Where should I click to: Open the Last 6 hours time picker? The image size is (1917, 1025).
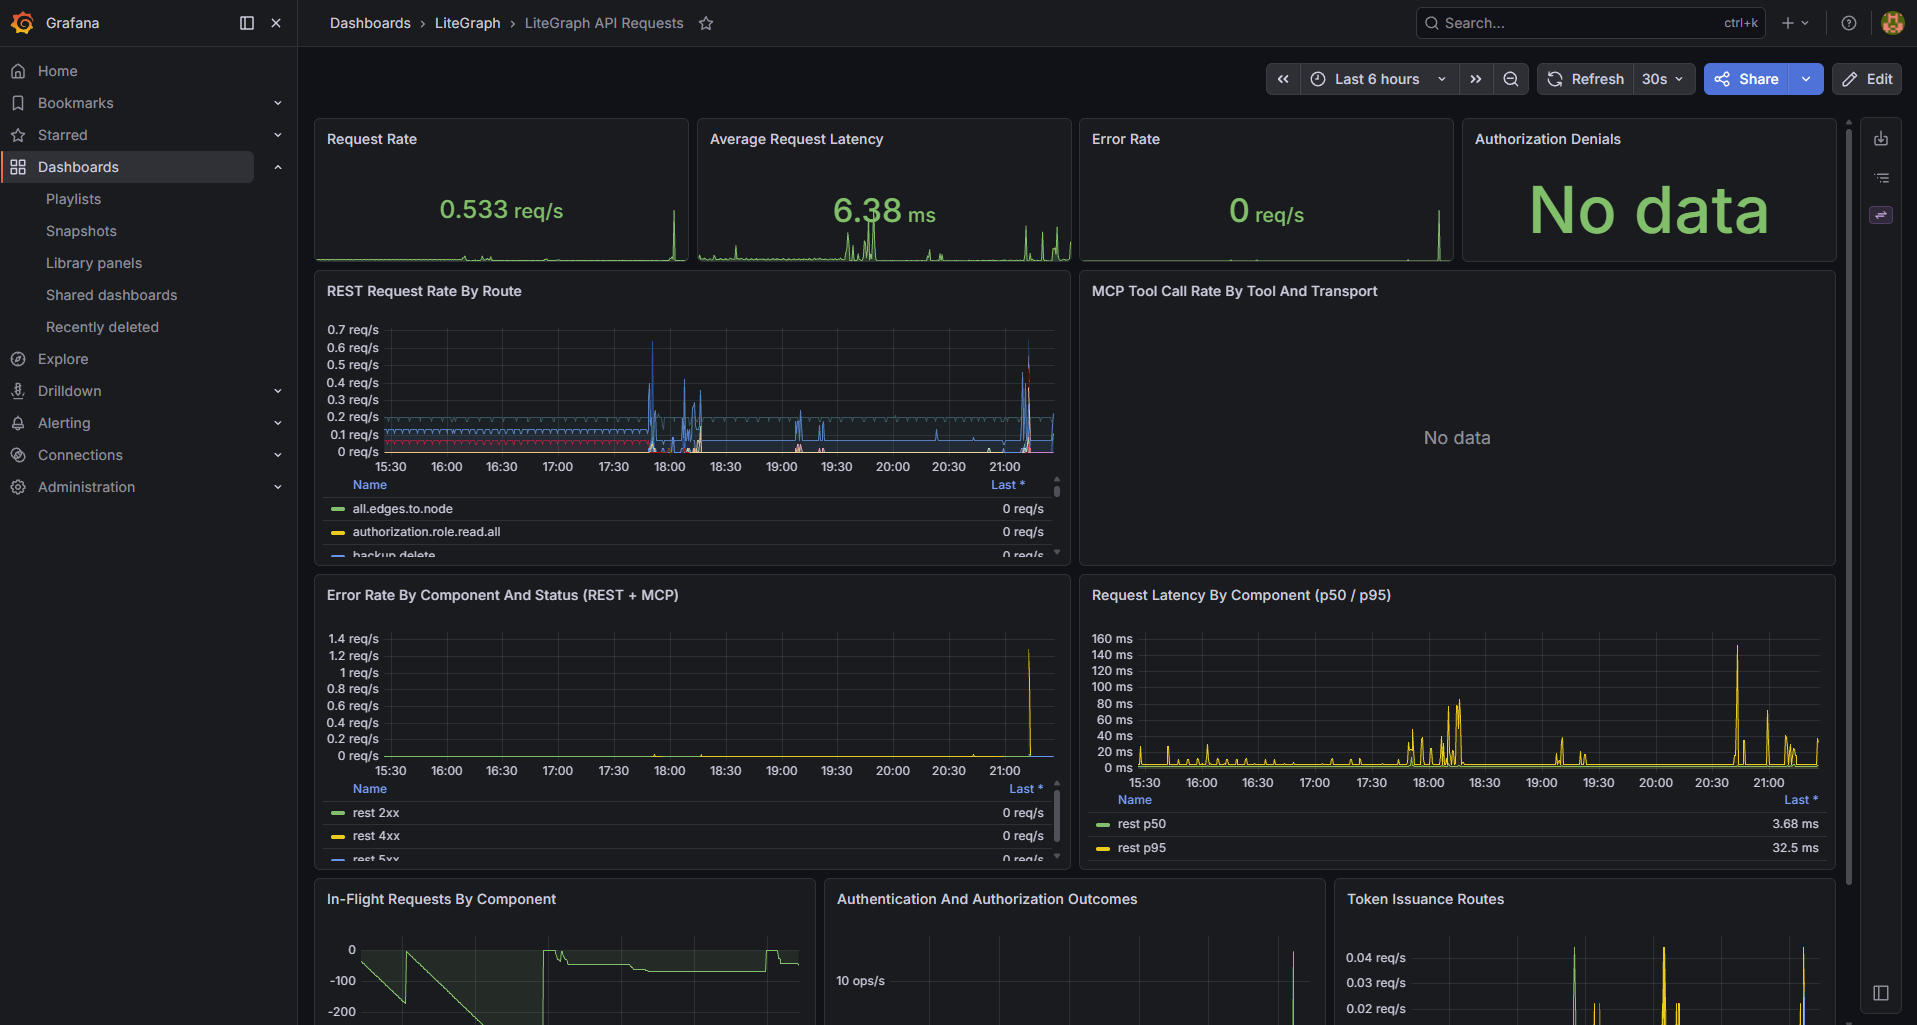1379,79
